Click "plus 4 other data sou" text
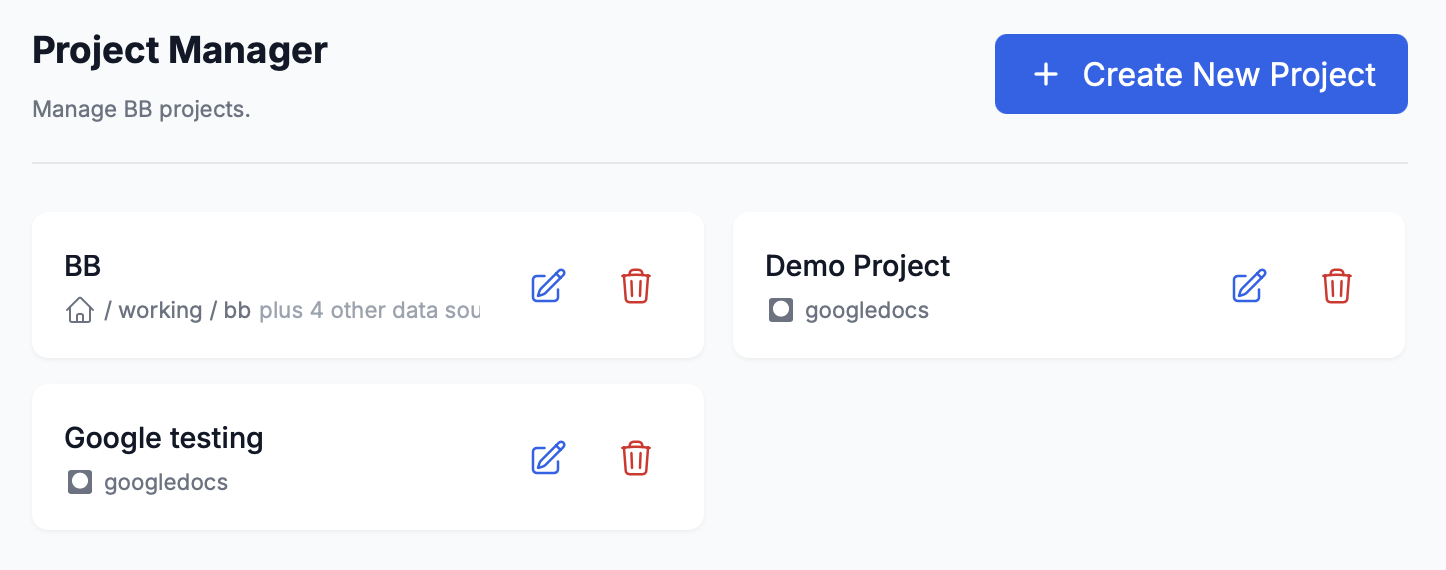Image resolution: width=1446 pixels, height=570 pixels. 369,311
